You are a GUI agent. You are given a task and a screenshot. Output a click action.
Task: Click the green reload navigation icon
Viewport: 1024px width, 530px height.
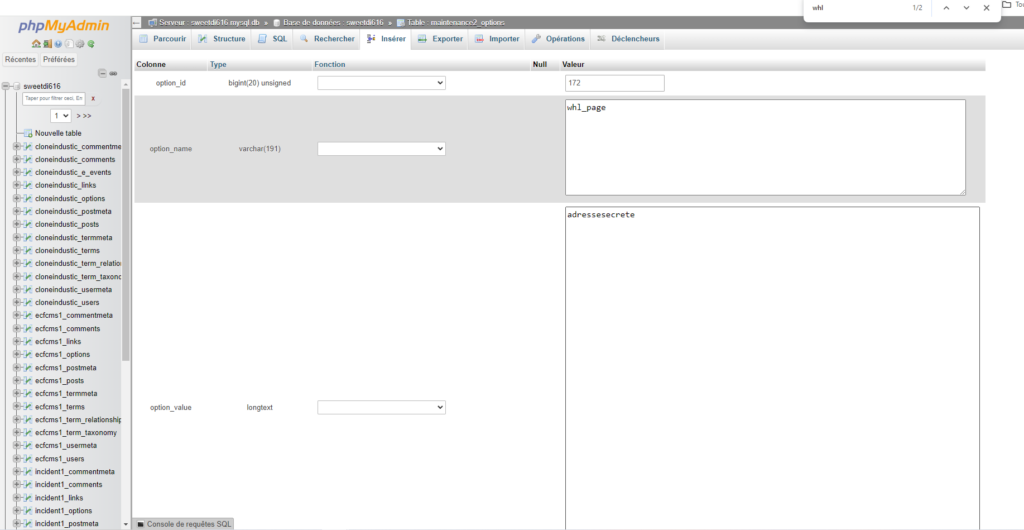point(90,44)
